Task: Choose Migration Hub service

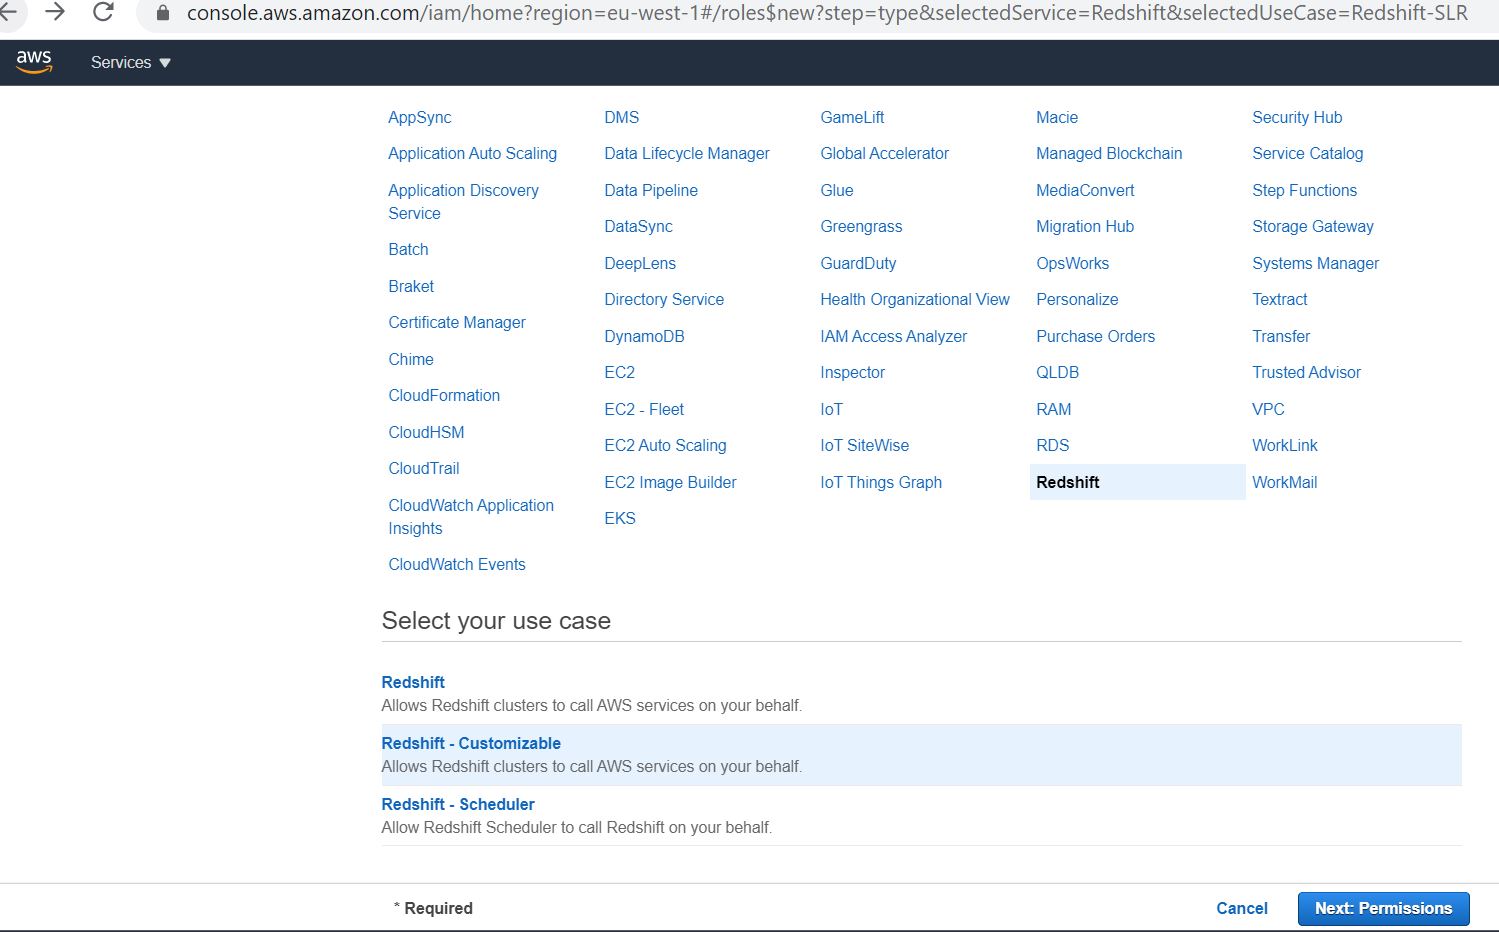Action: (x=1085, y=226)
